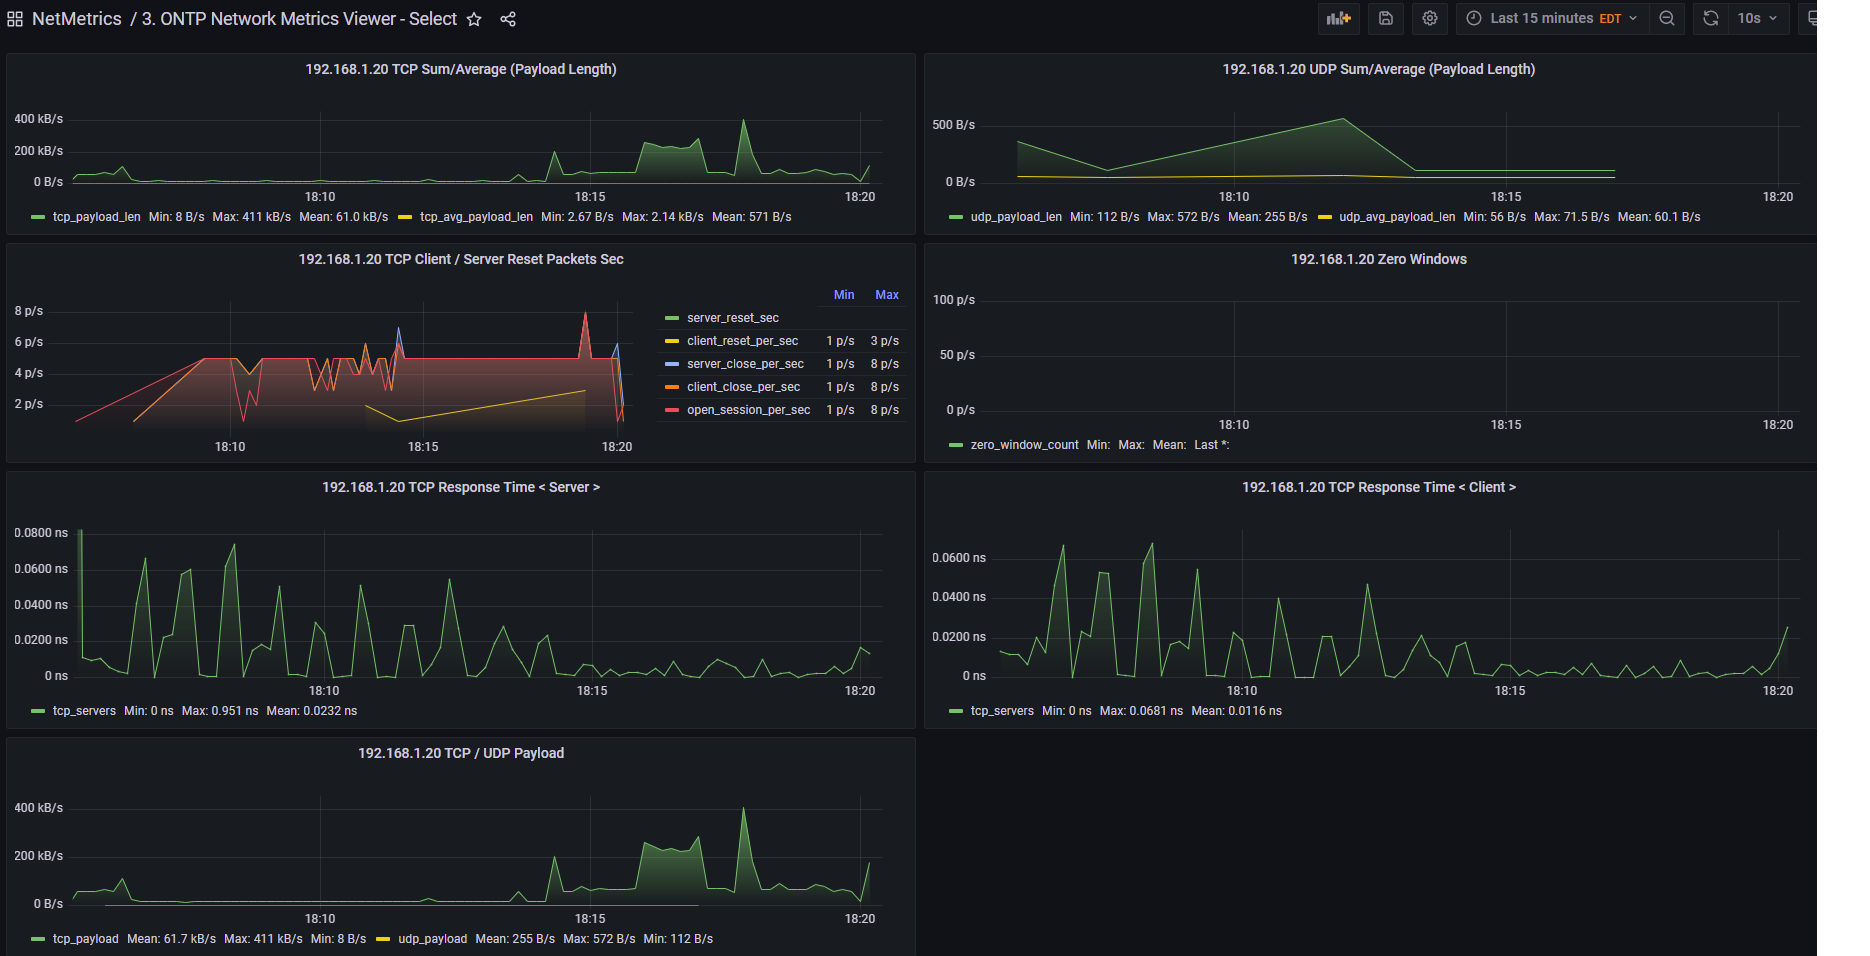Change green color of server_reset_sec swatch
1870x956 pixels.
(672, 318)
